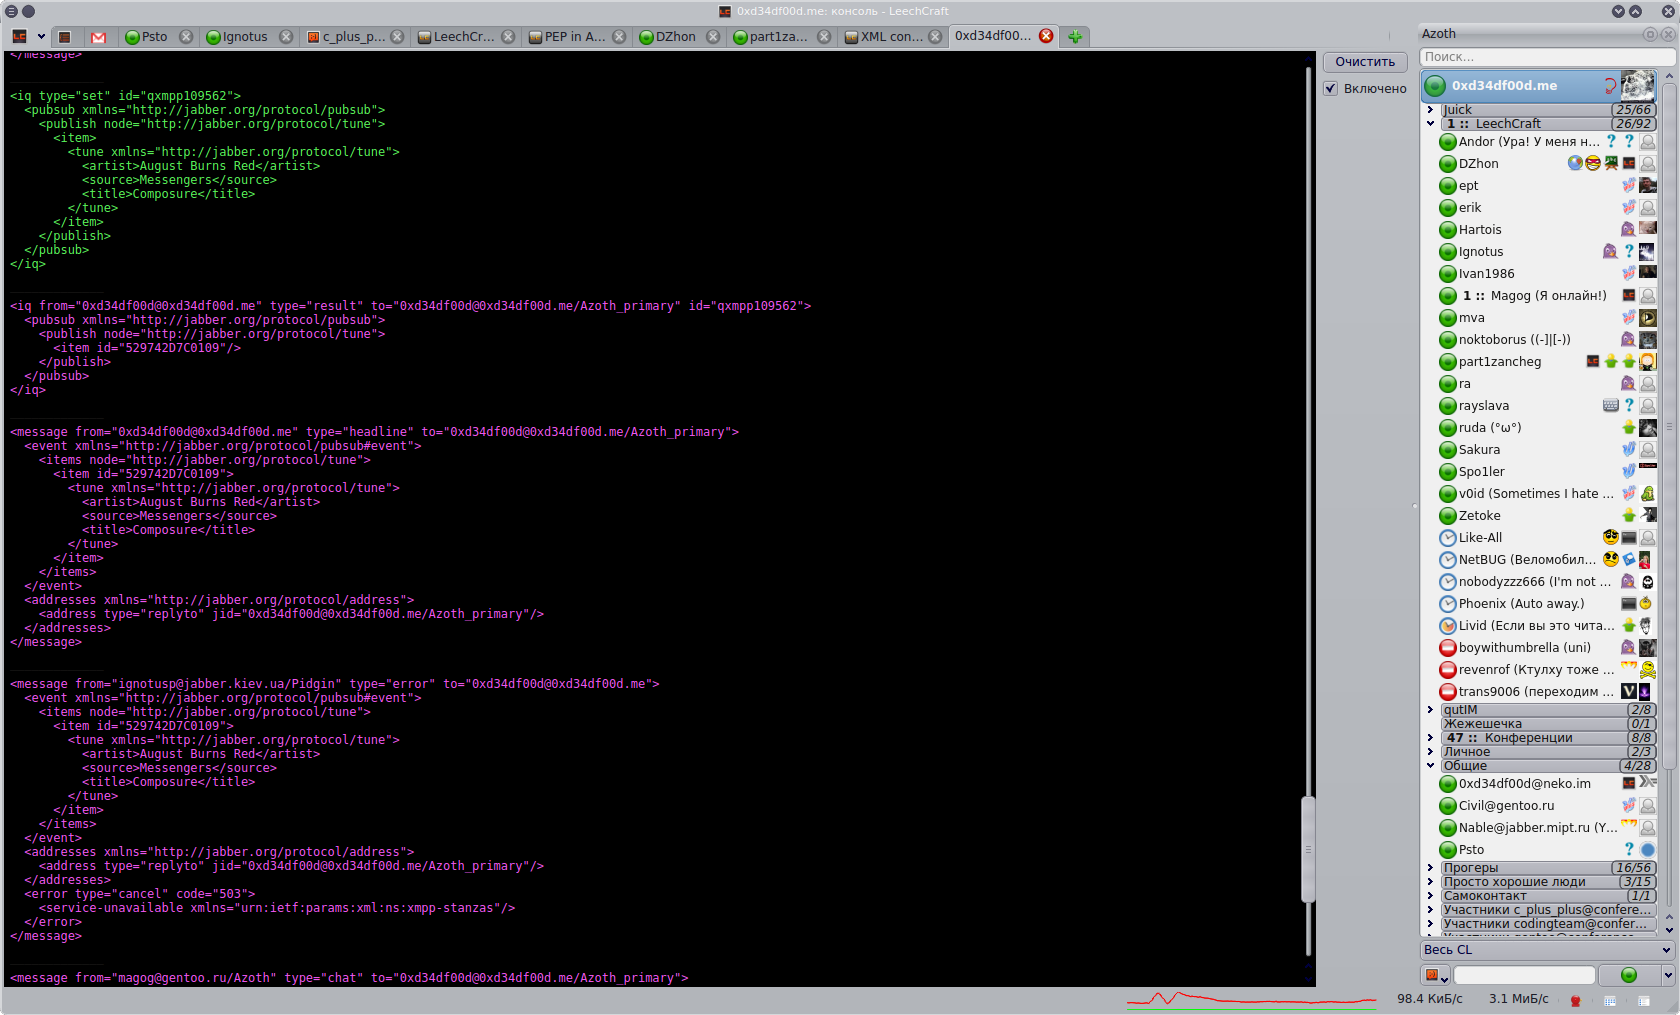Click Hartois's Pidgin client icon
Screen dimensions: 1680x1015
click(1629, 230)
